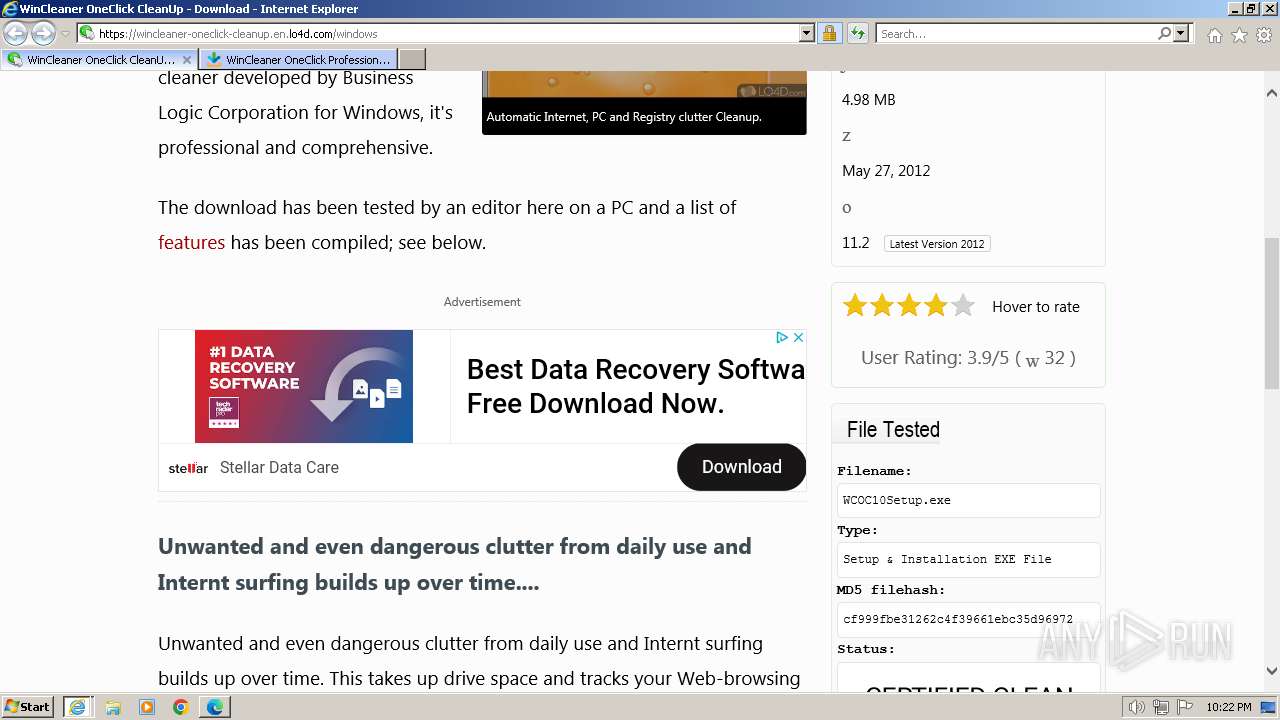
Task: Click the volume speaker tray icon
Action: pyautogui.click(x=1136, y=707)
